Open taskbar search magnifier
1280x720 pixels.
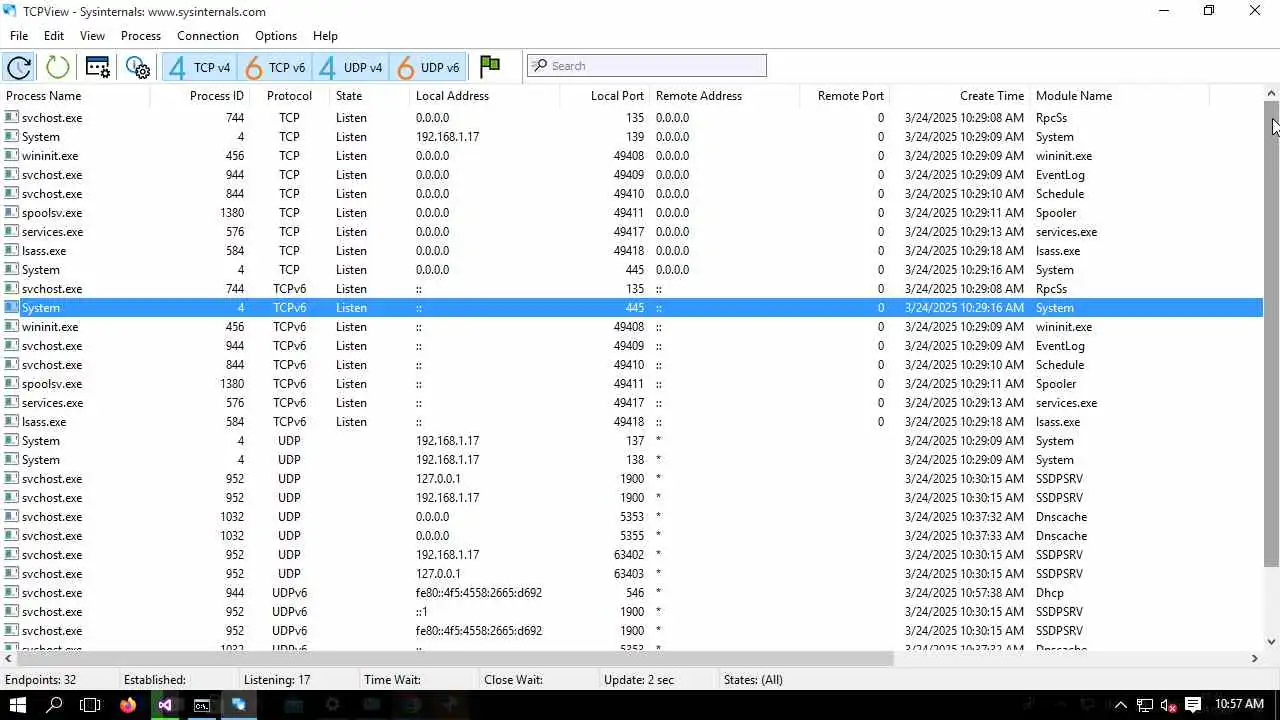pos(54,705)
